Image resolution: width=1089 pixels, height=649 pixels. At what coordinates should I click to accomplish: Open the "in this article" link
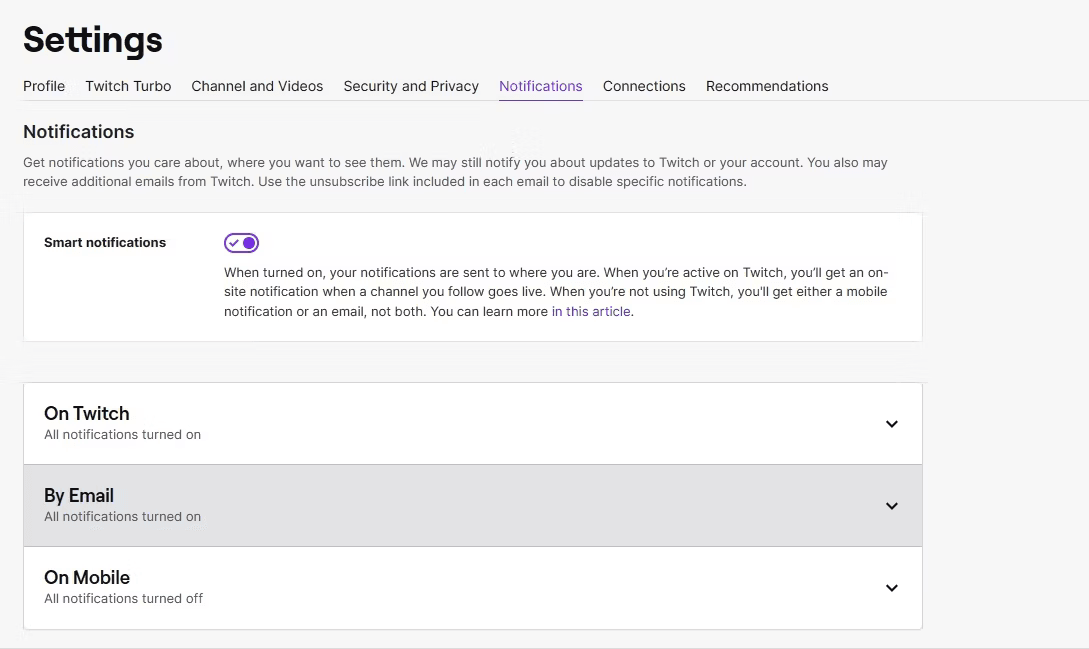pos(590,311)
